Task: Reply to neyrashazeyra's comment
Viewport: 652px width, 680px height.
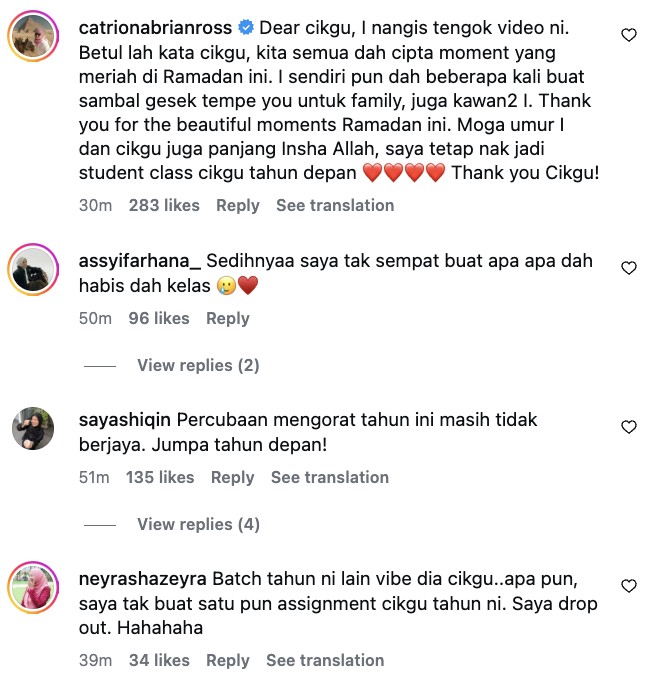Action: (228, 660)
